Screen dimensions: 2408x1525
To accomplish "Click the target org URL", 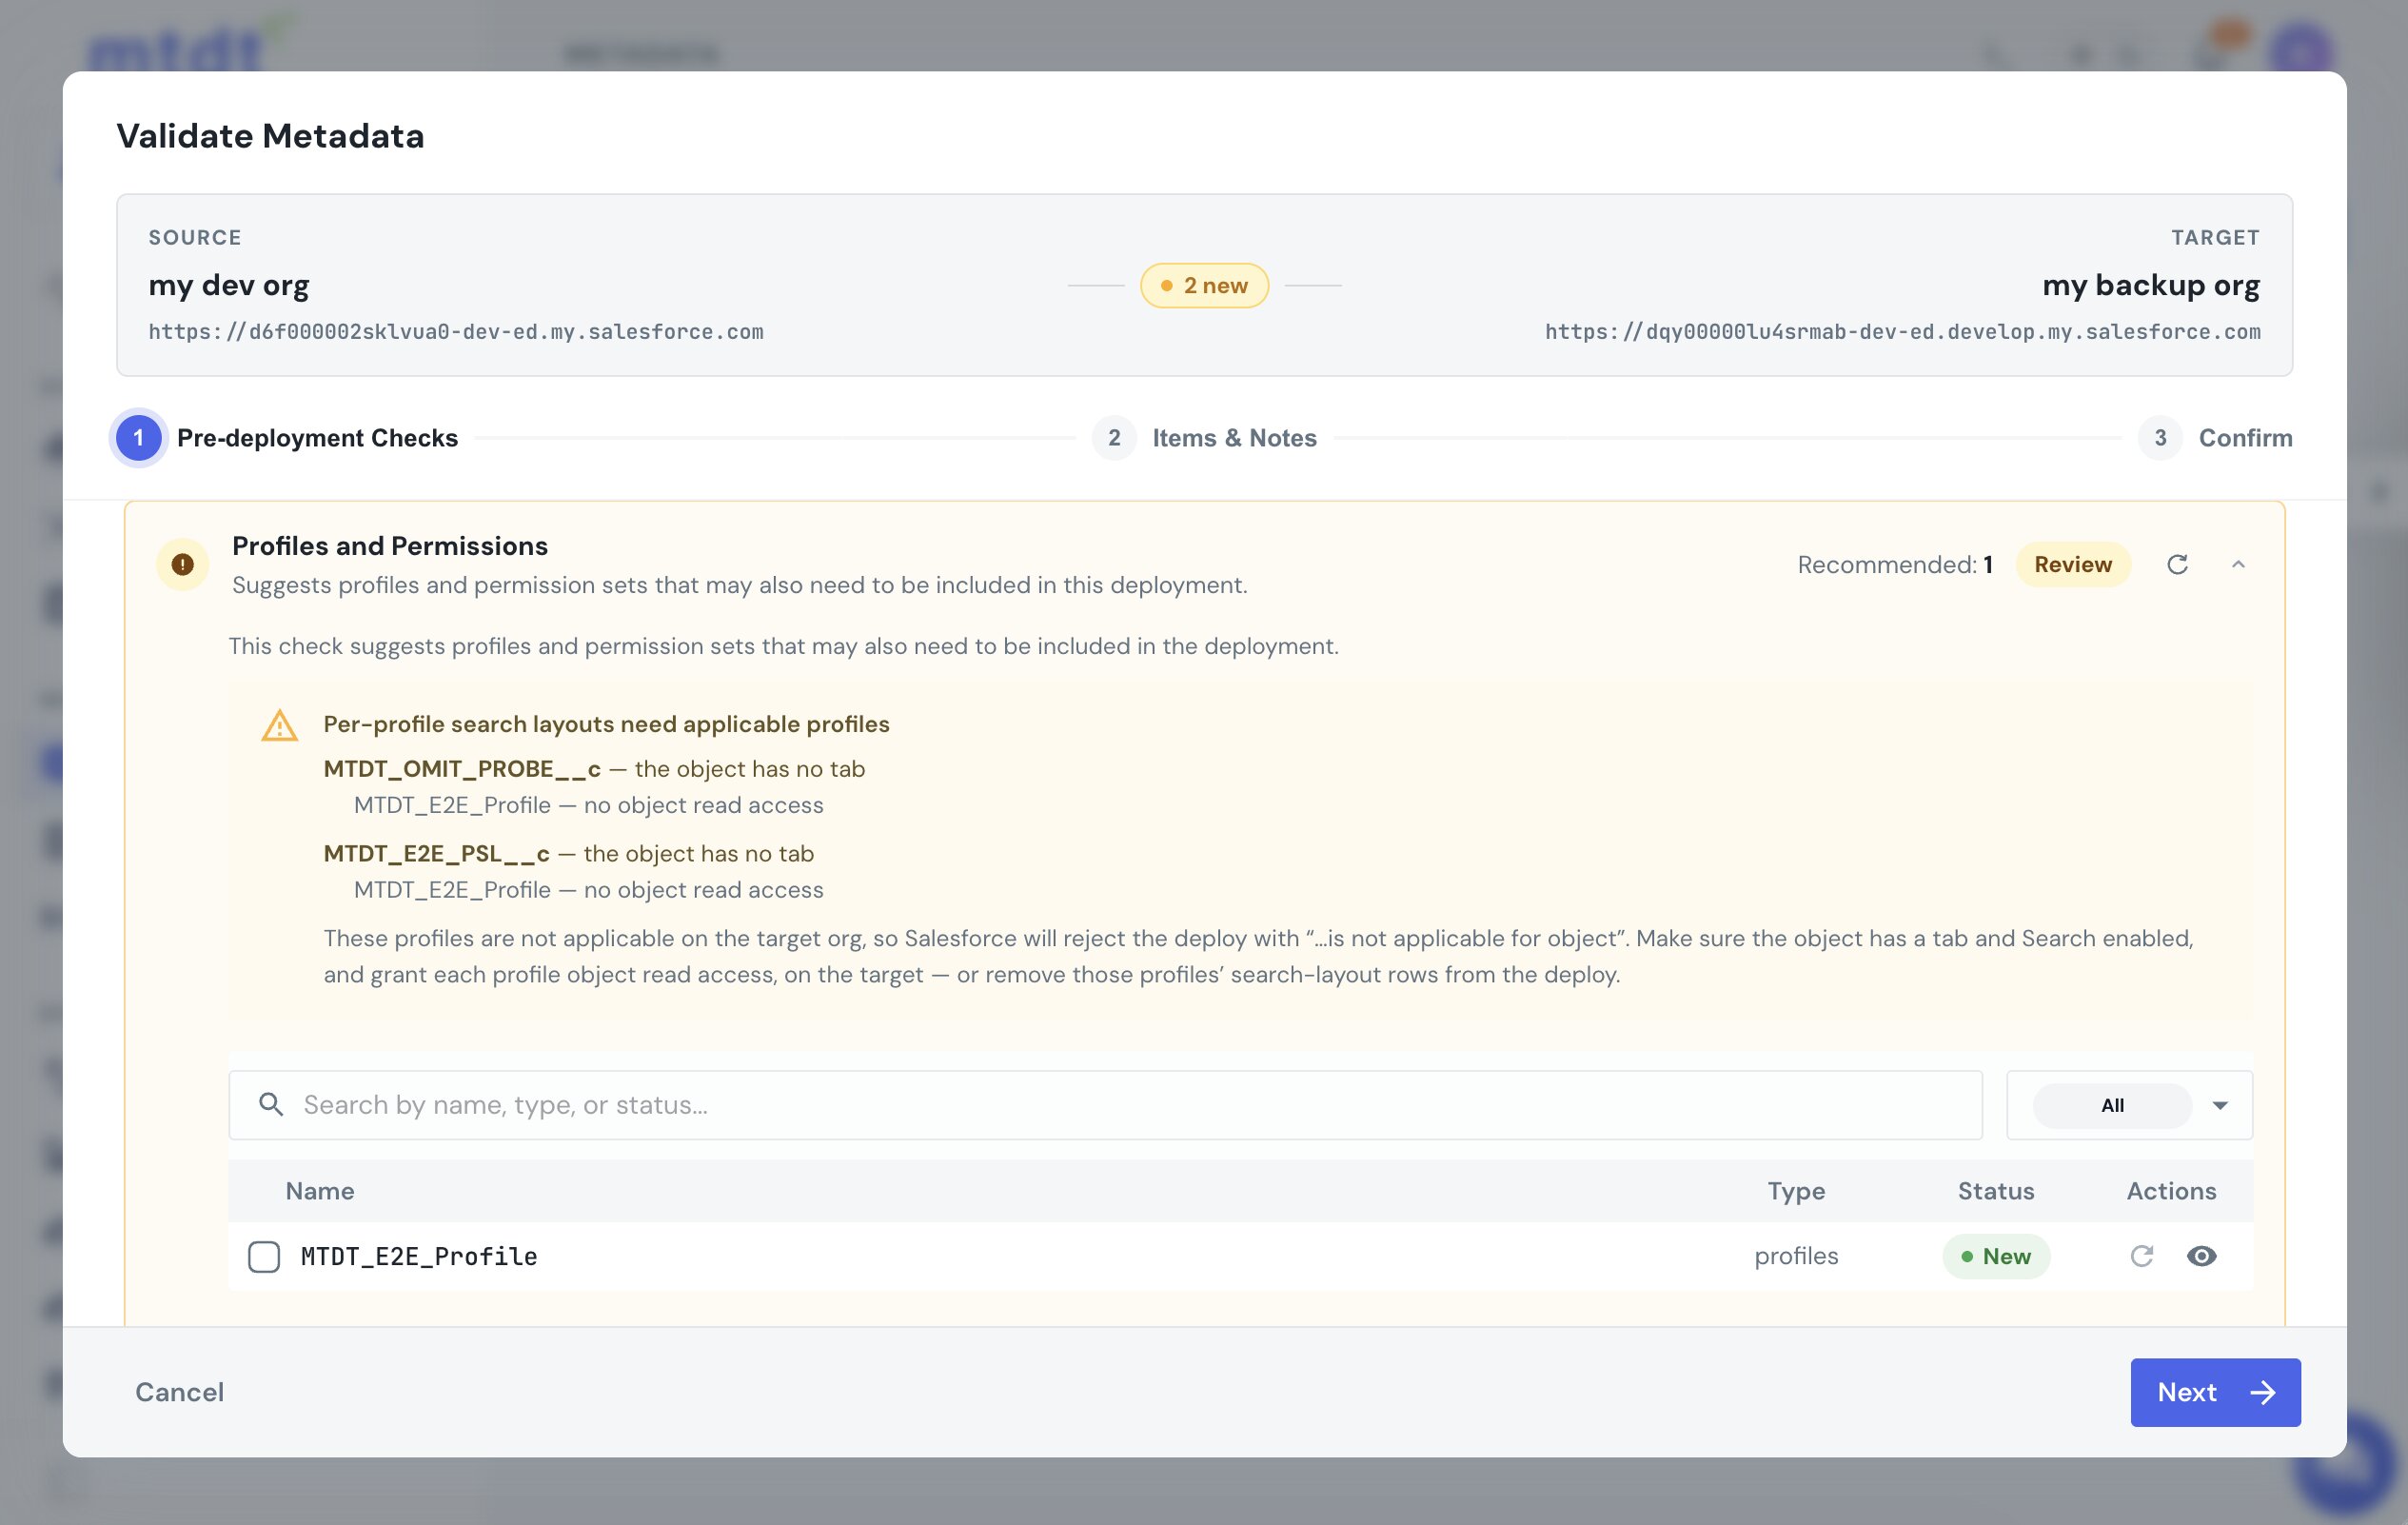I will [1902, 332].
